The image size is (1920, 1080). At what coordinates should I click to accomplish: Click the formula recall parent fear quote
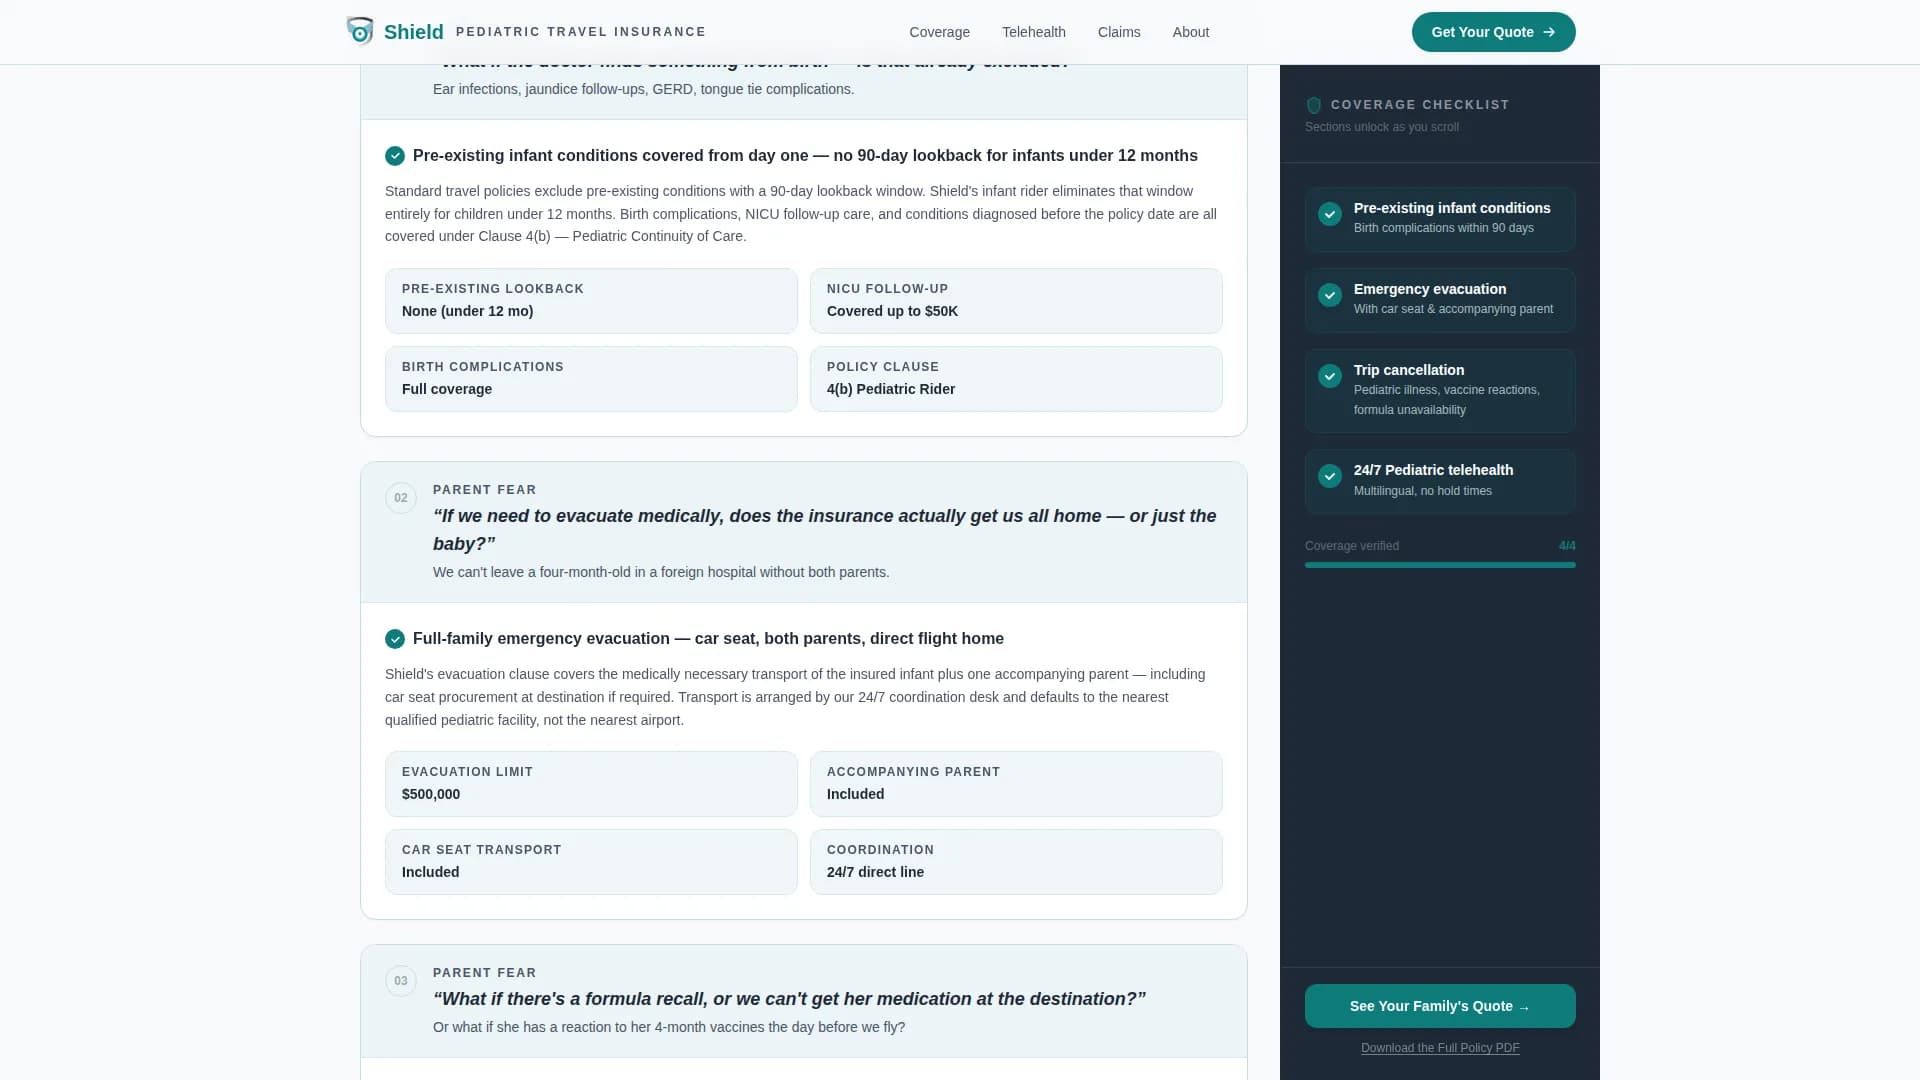tap(789, 999)
